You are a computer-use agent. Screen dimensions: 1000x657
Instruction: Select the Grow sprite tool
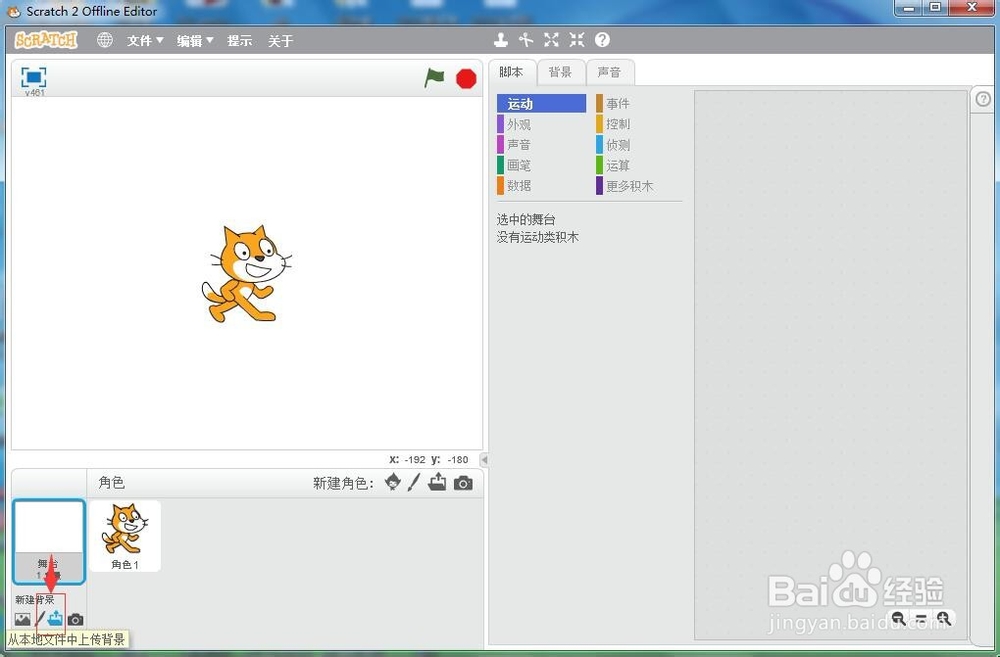coord(552,40)
